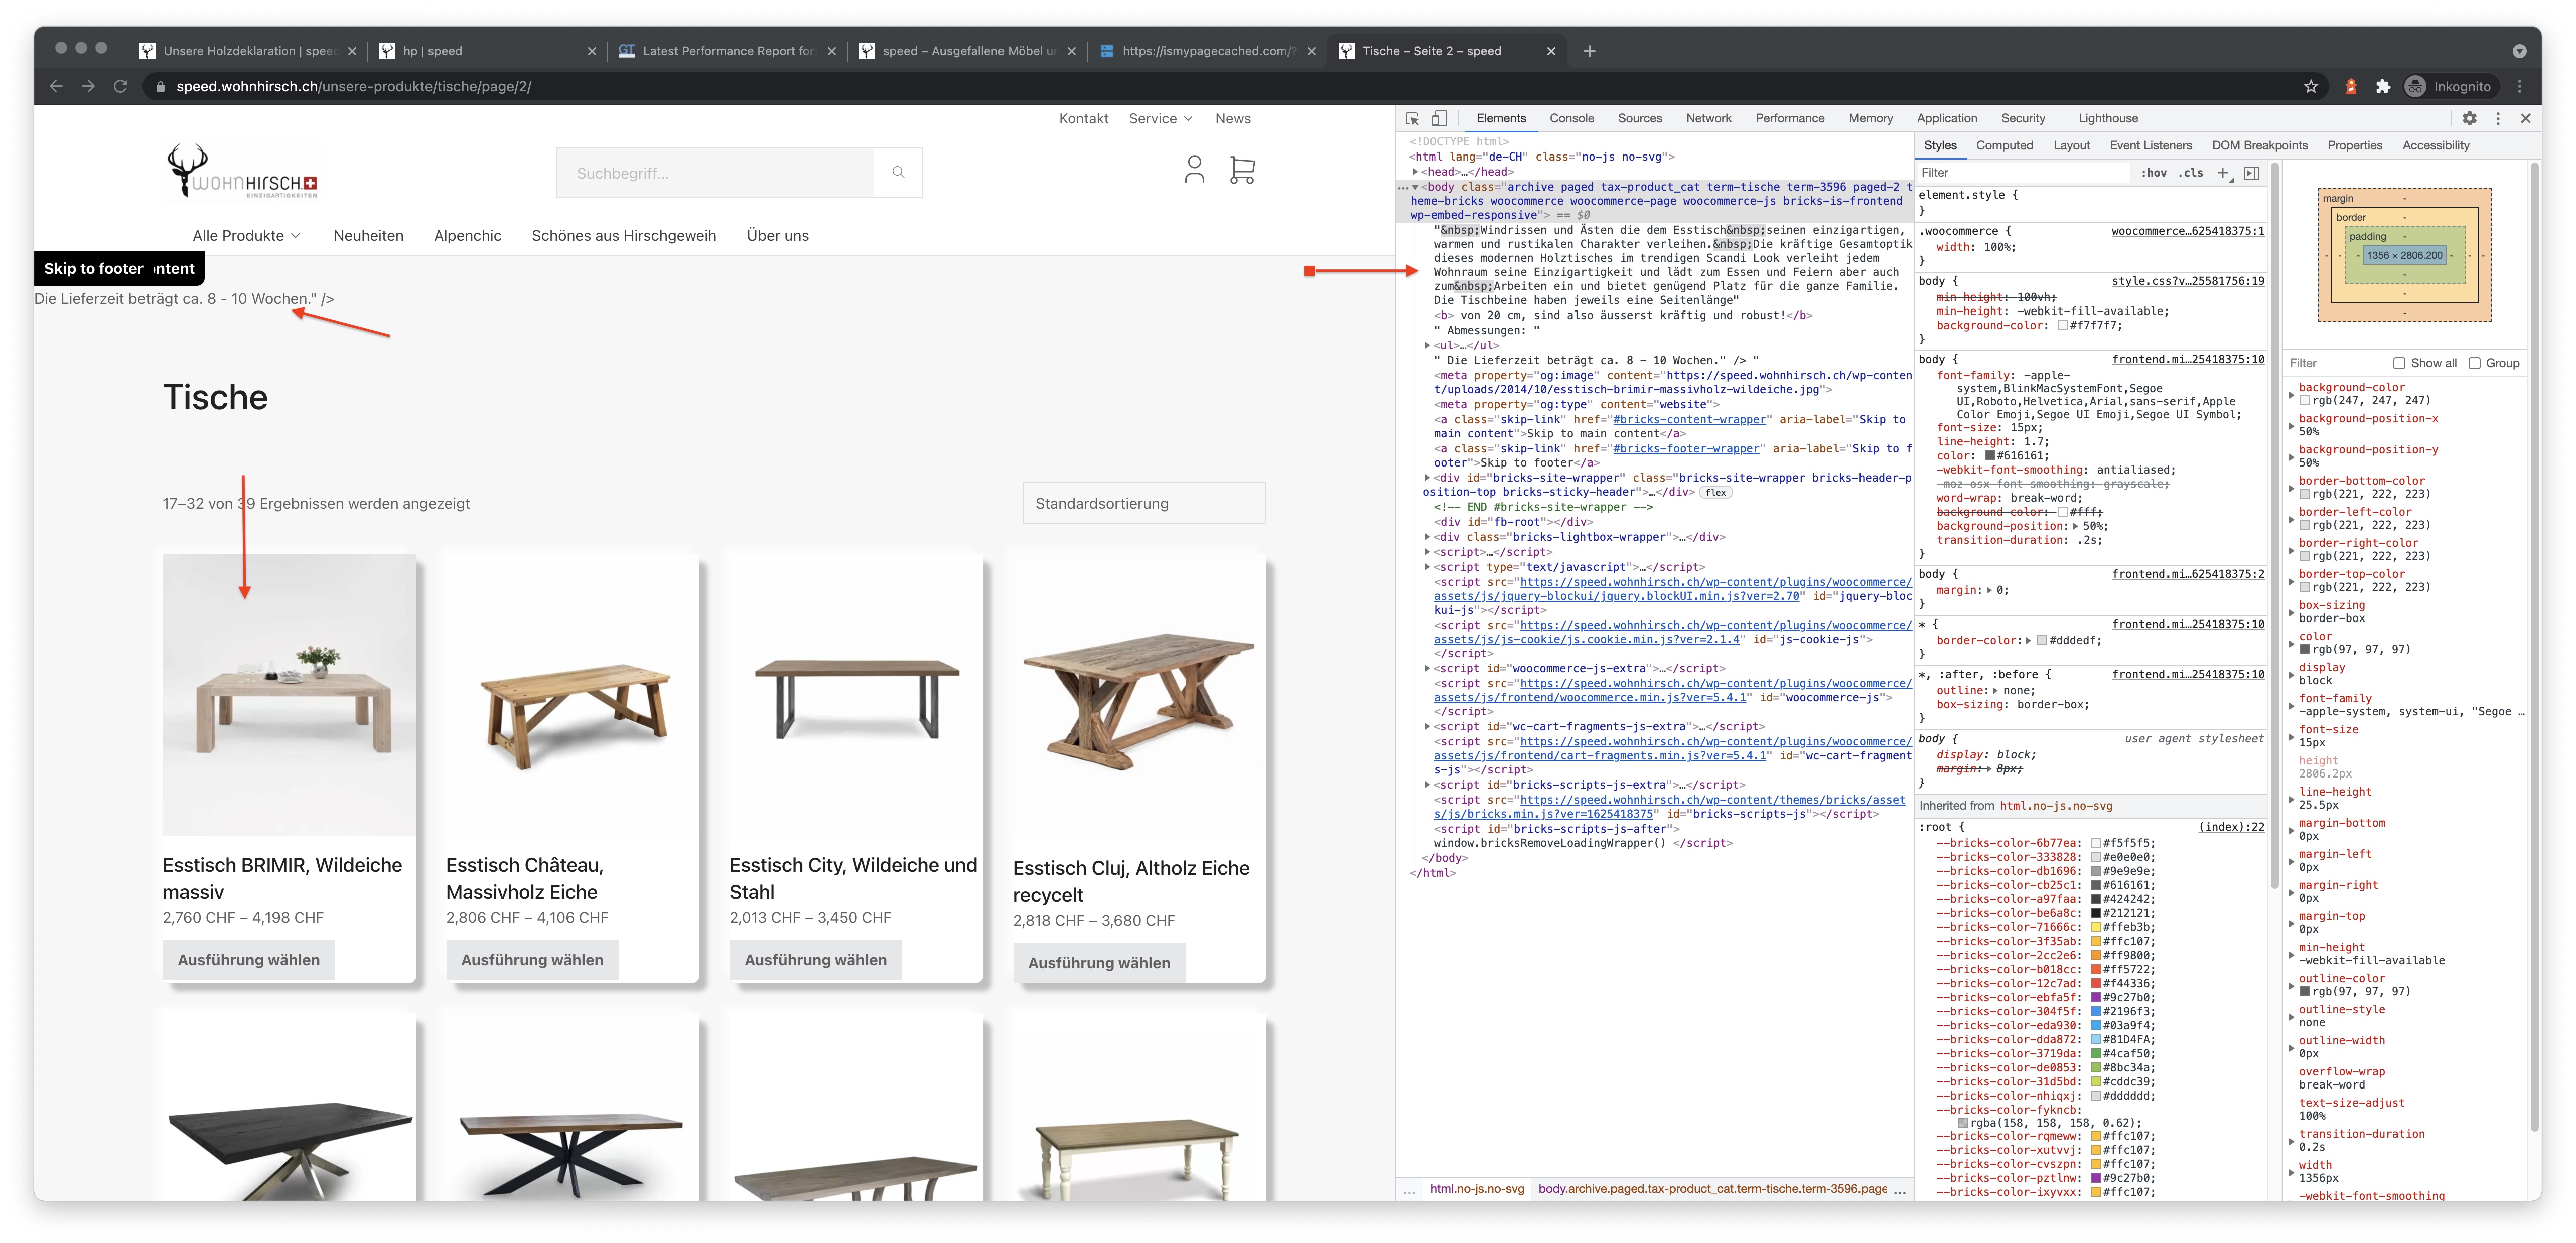Switch to the Console tab

[x=1571, y=118]
